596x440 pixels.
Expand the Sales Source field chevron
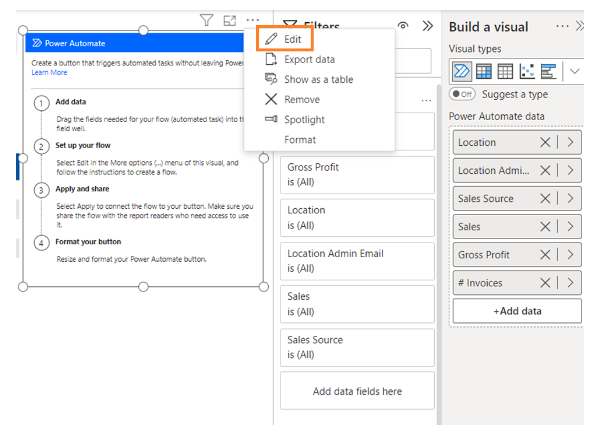570,199
